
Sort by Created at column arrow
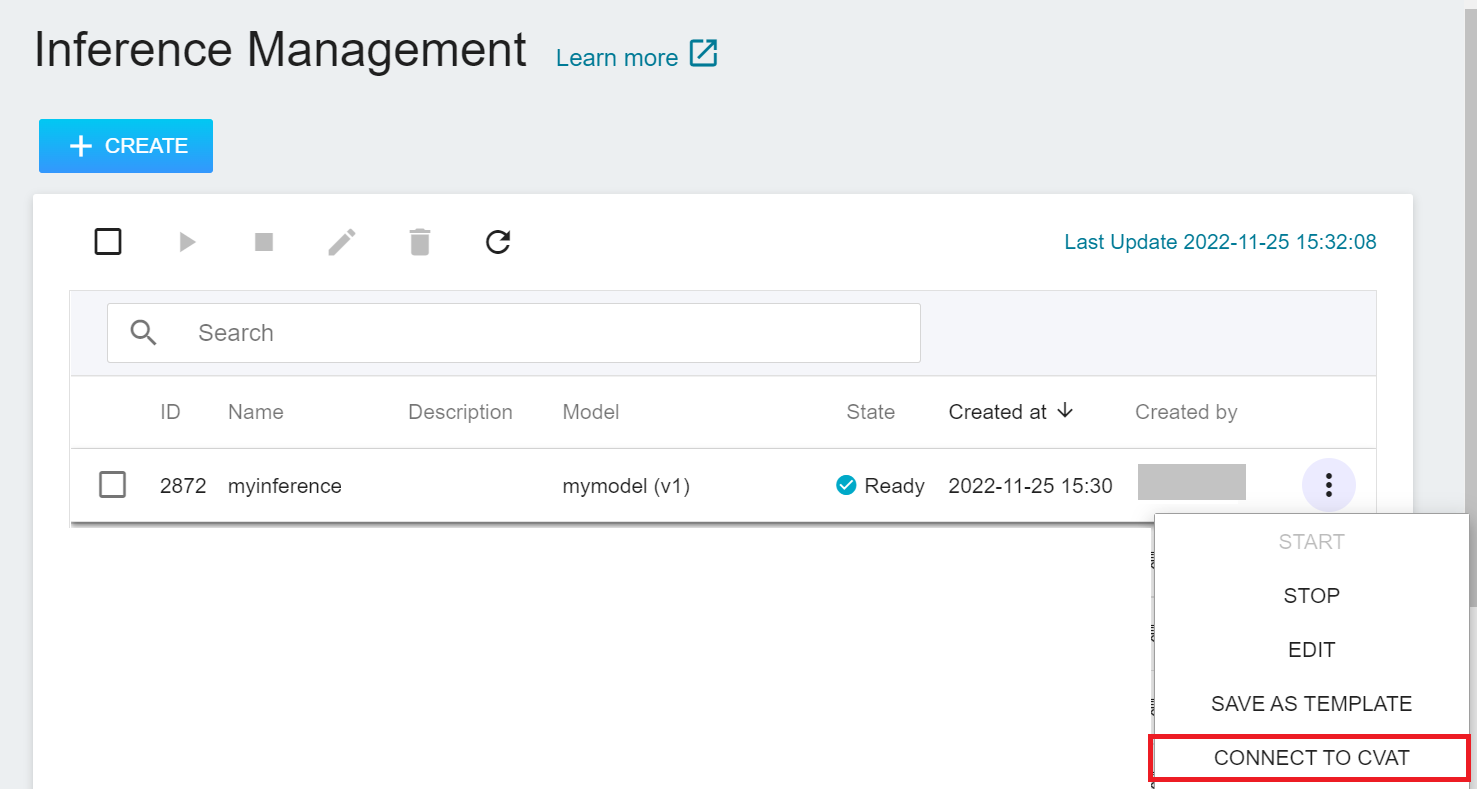(1065, 411)
